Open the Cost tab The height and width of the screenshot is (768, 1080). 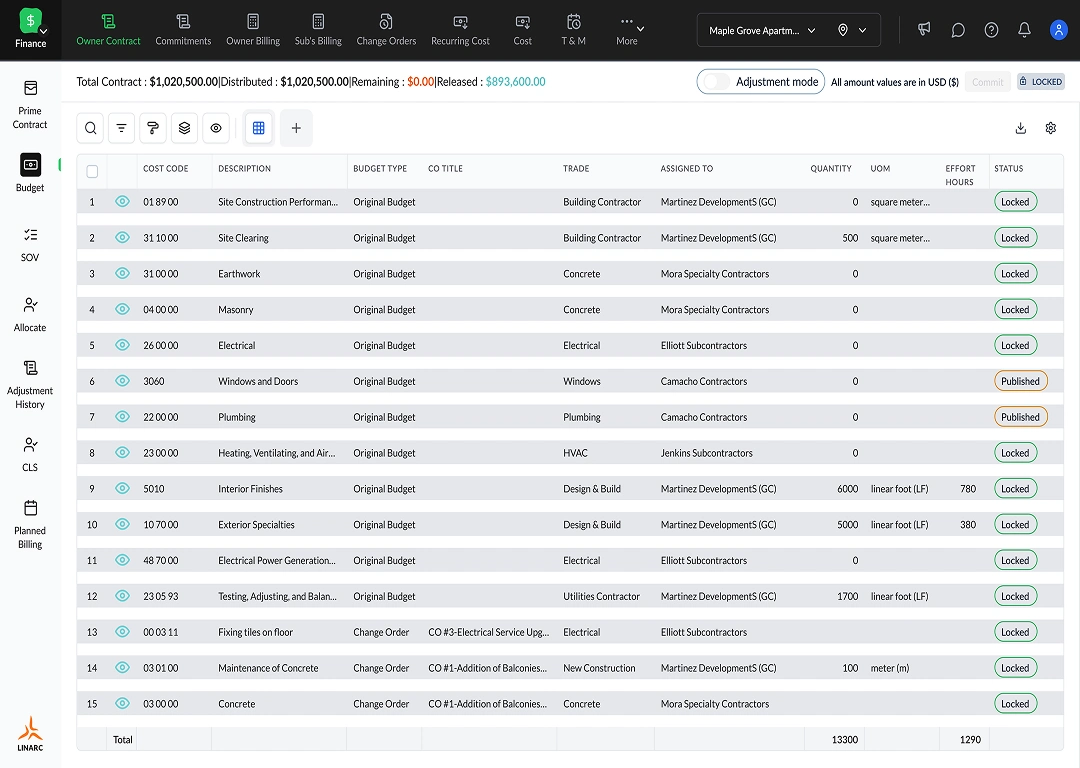pyautogui.click(x=523, y=30)
